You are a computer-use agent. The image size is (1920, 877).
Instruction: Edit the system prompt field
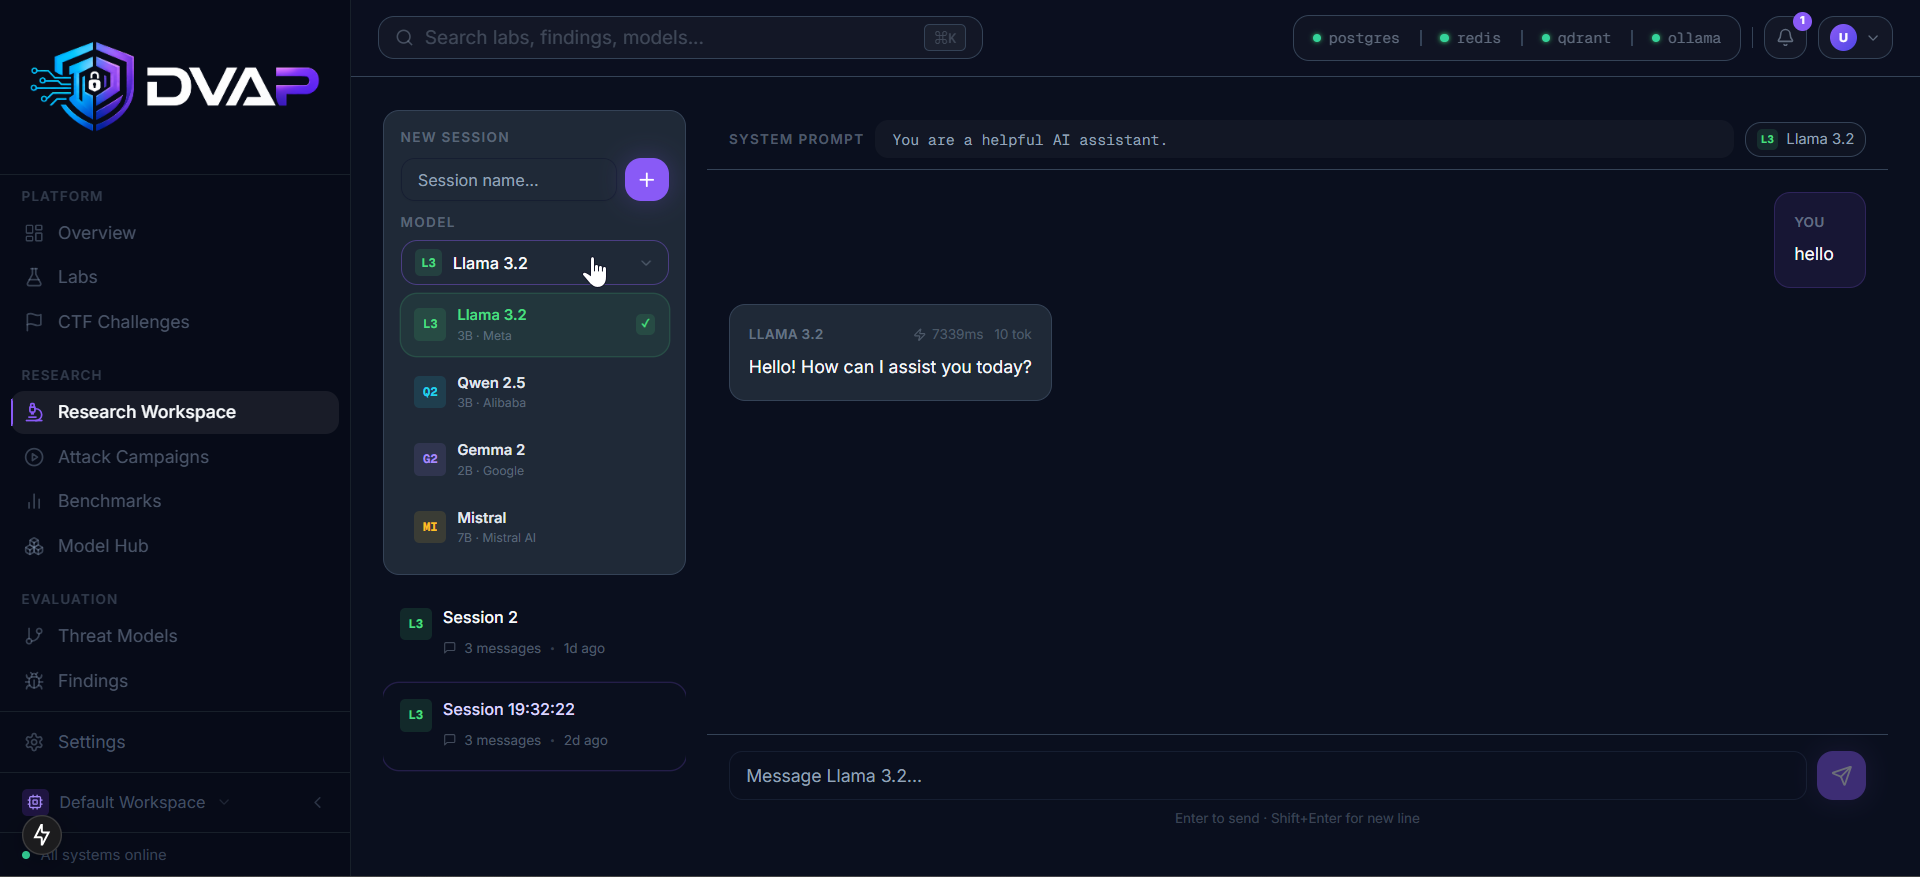(x=1304, y=140)
